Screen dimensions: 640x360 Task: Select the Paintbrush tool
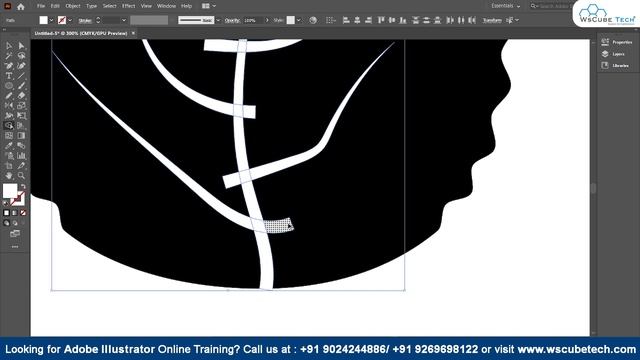pos(21,86)
